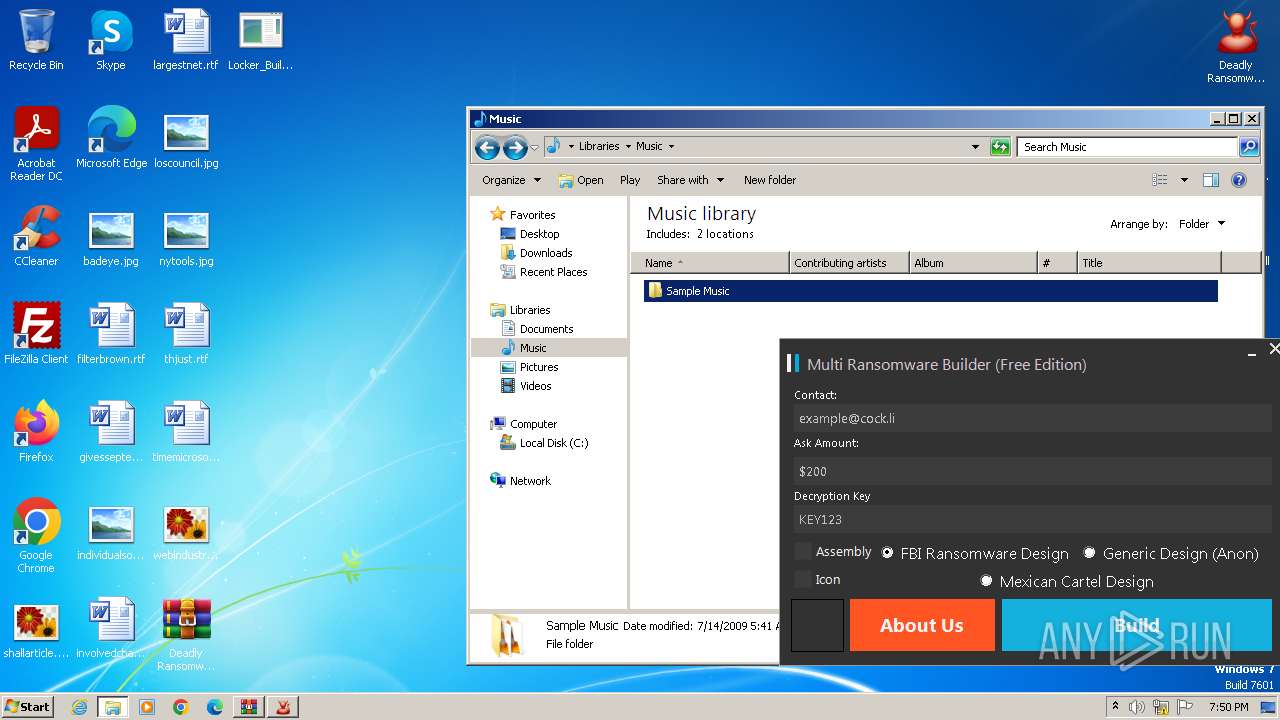Open recent pages dropdown beside forward button
Image resolution: width=1280 pixels, height=720 pixels.
[535, 148]
